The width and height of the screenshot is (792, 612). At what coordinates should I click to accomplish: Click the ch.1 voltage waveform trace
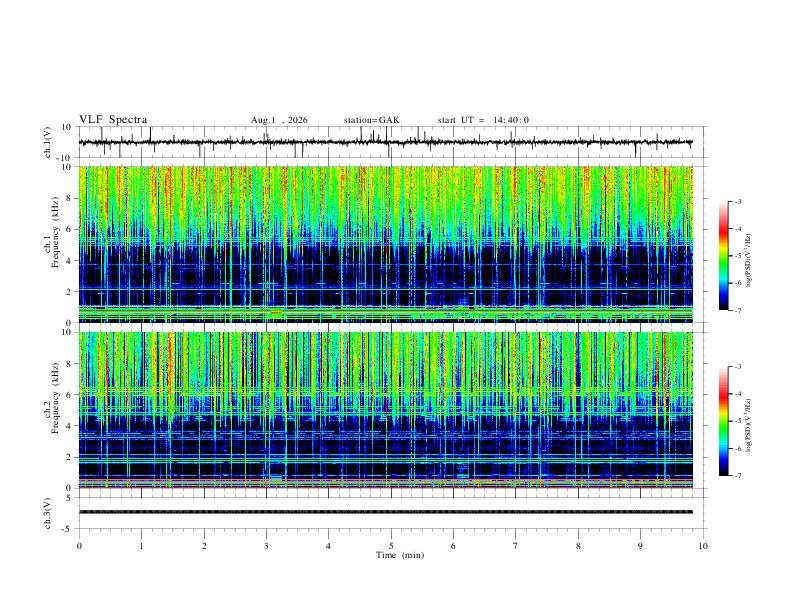click(x=386, y=142)
